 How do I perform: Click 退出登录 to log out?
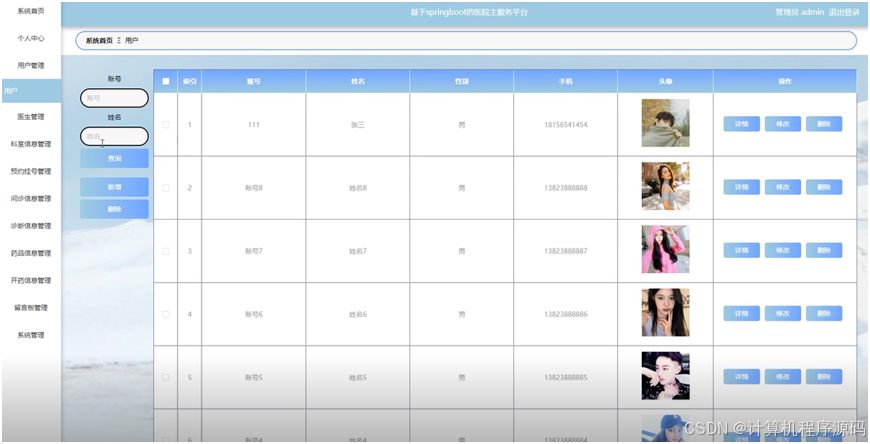(844, 12)
